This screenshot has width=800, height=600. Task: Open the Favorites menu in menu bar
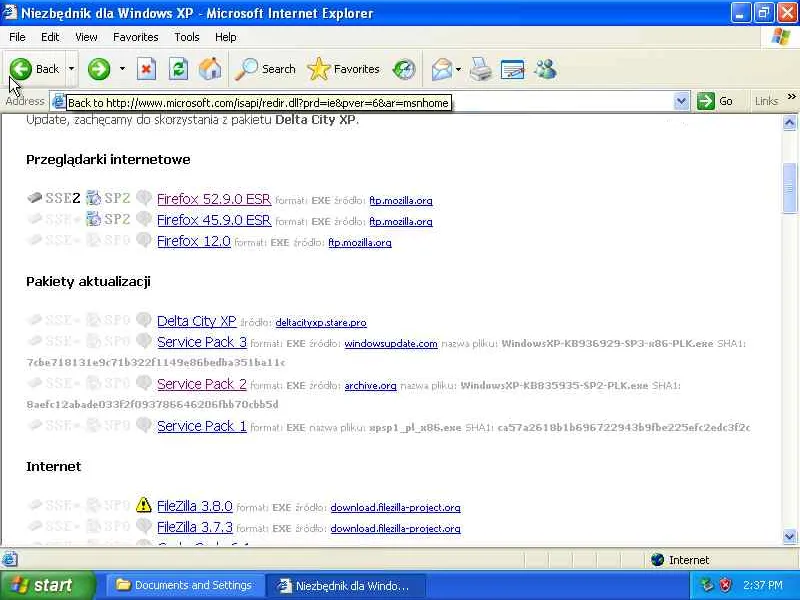[x=136, y=37]
